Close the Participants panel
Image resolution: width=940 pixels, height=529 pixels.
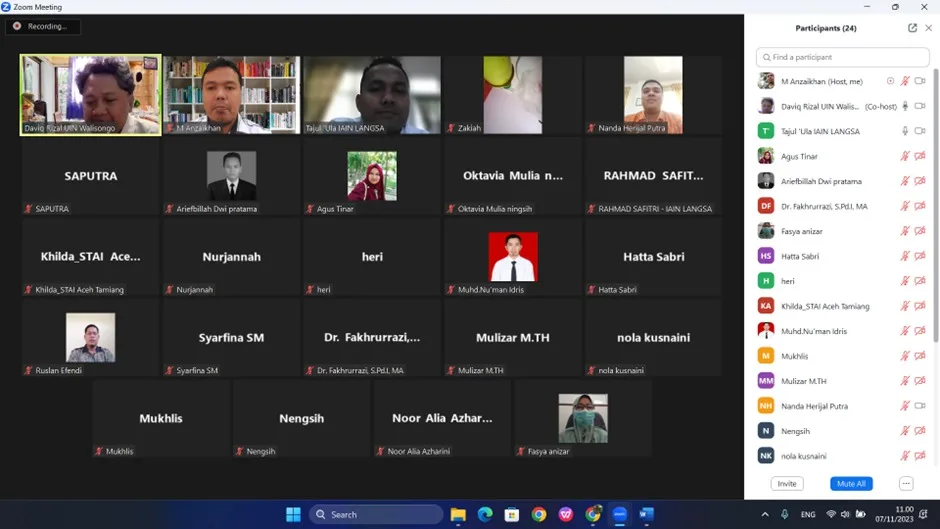tap(928, 28)
